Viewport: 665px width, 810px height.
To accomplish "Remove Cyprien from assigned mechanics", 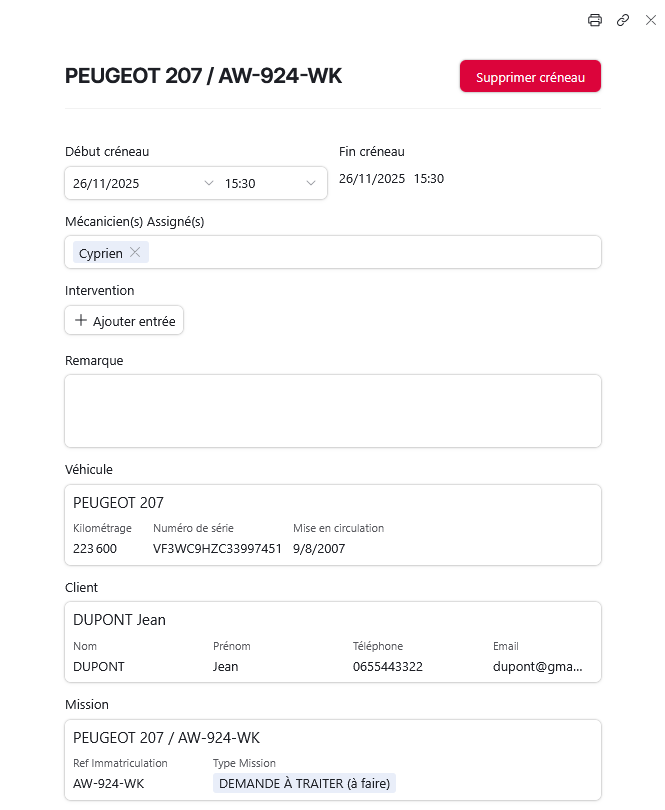I will (135, 253).
